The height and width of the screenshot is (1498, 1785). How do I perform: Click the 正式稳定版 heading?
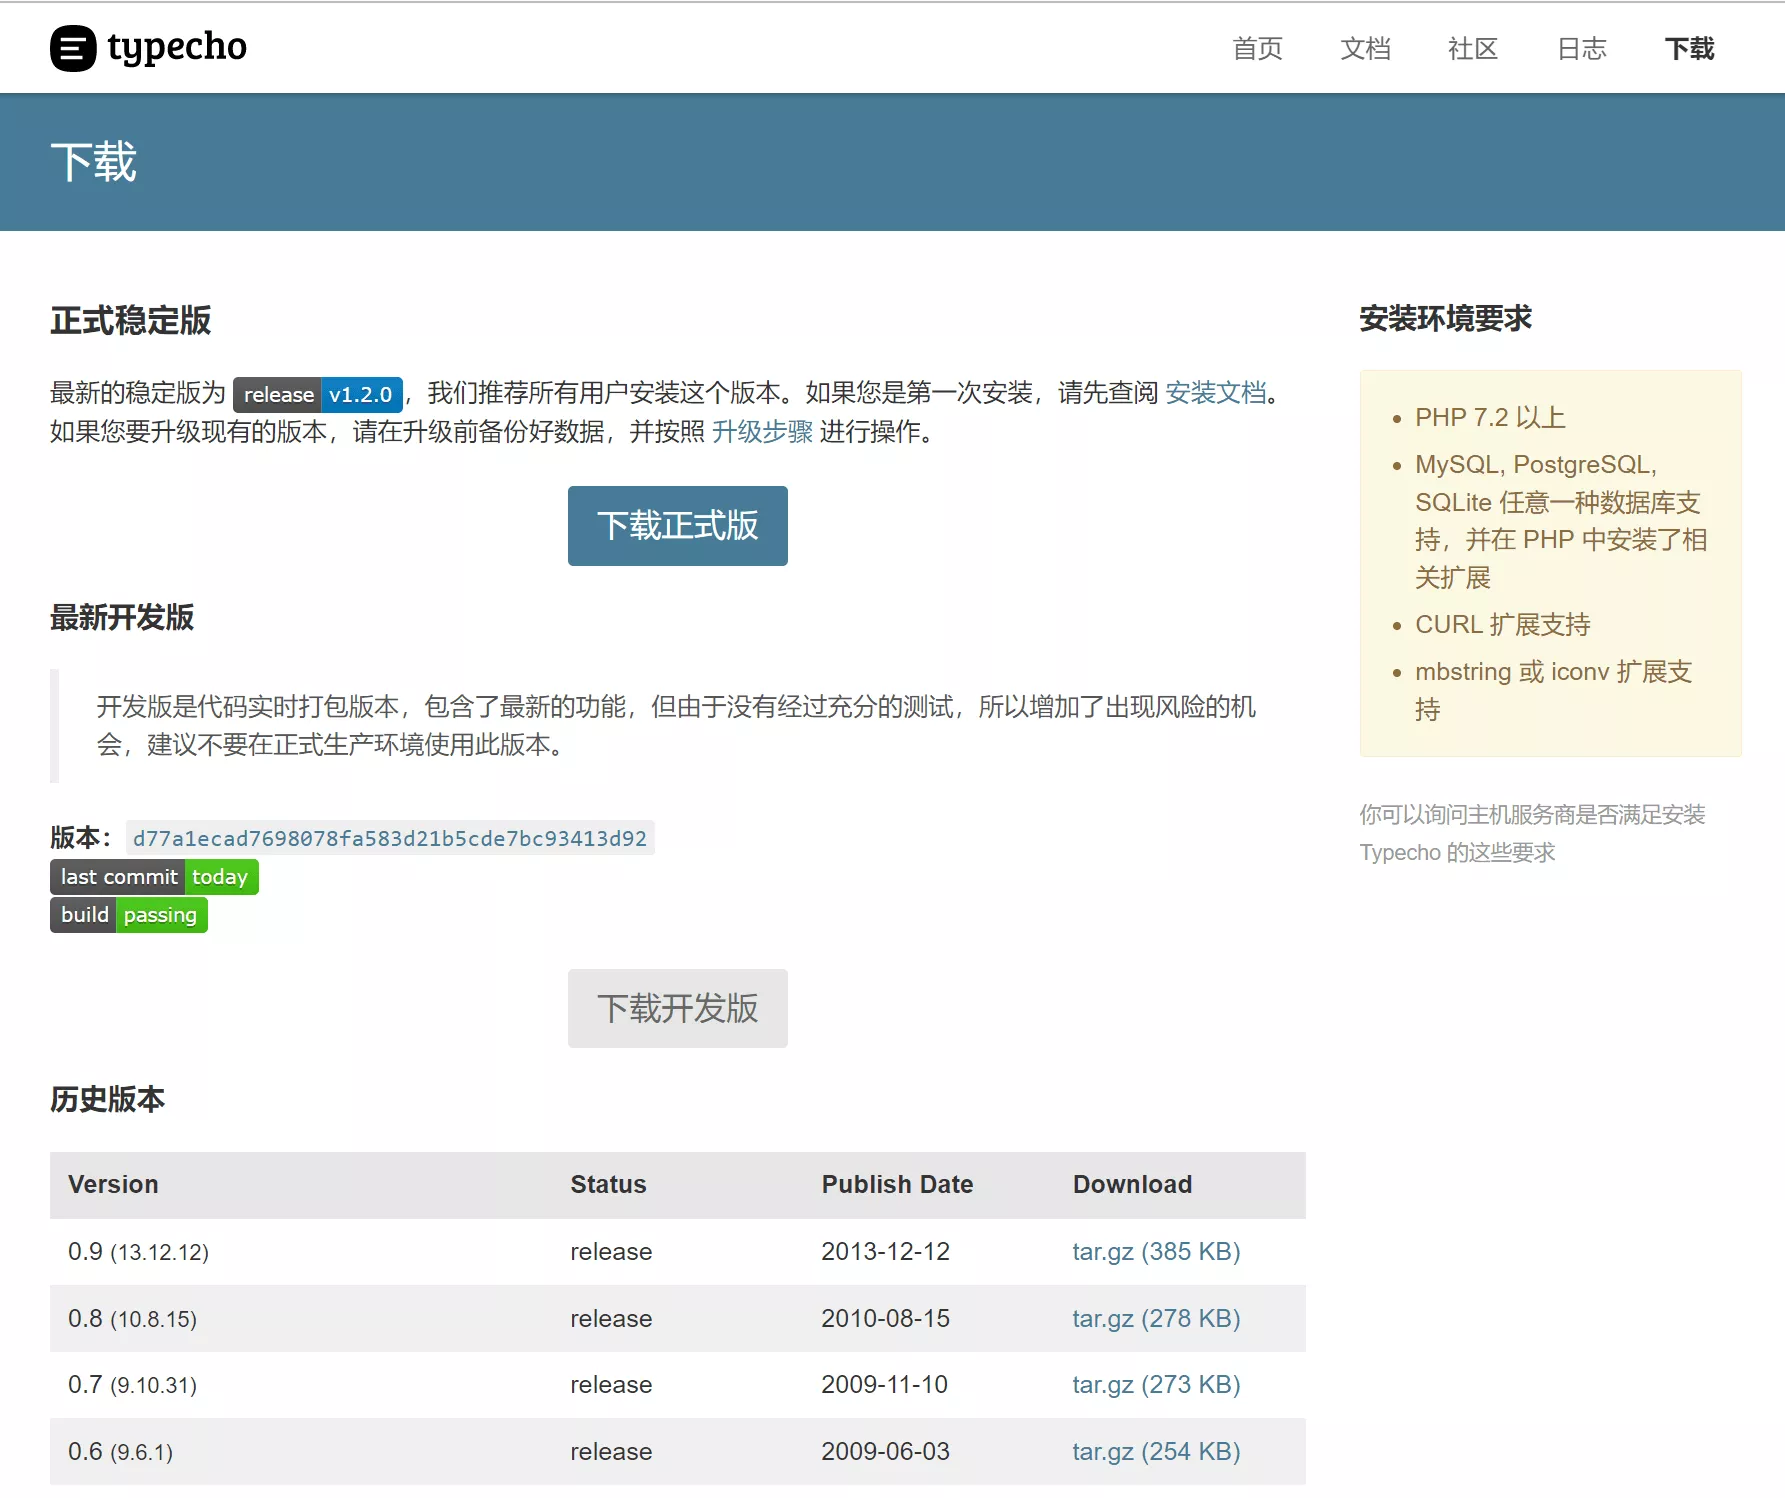pyautogui.click(x=131, y=321)
